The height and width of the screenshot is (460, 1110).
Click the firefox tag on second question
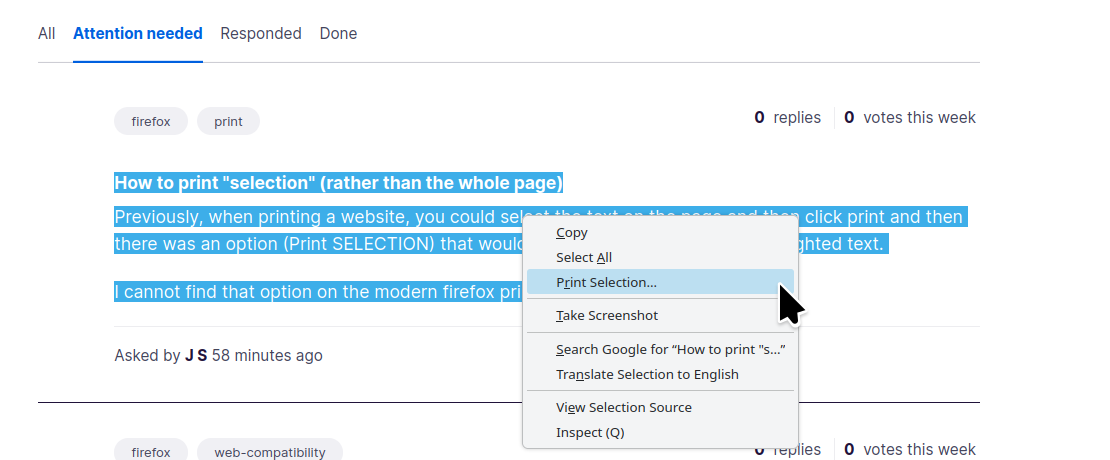[151, 452]
